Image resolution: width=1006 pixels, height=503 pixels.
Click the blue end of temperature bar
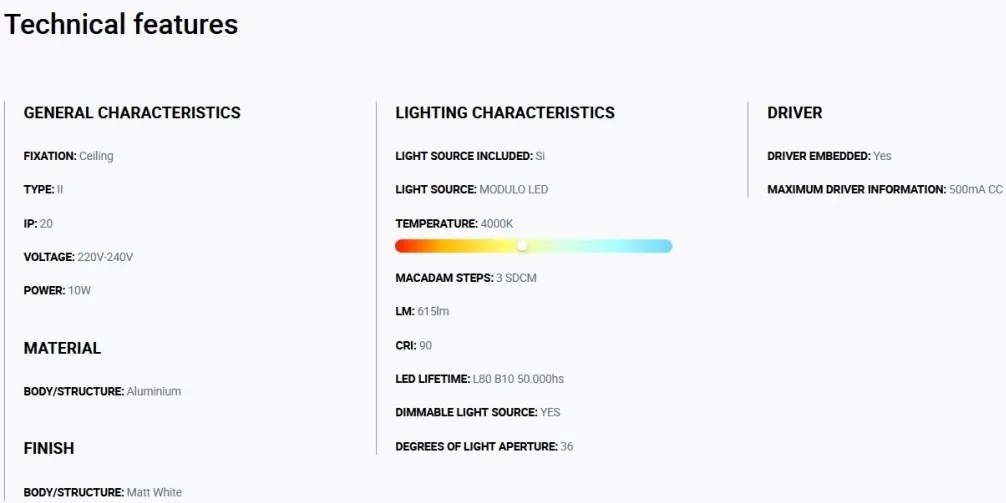tap(664, 246)
